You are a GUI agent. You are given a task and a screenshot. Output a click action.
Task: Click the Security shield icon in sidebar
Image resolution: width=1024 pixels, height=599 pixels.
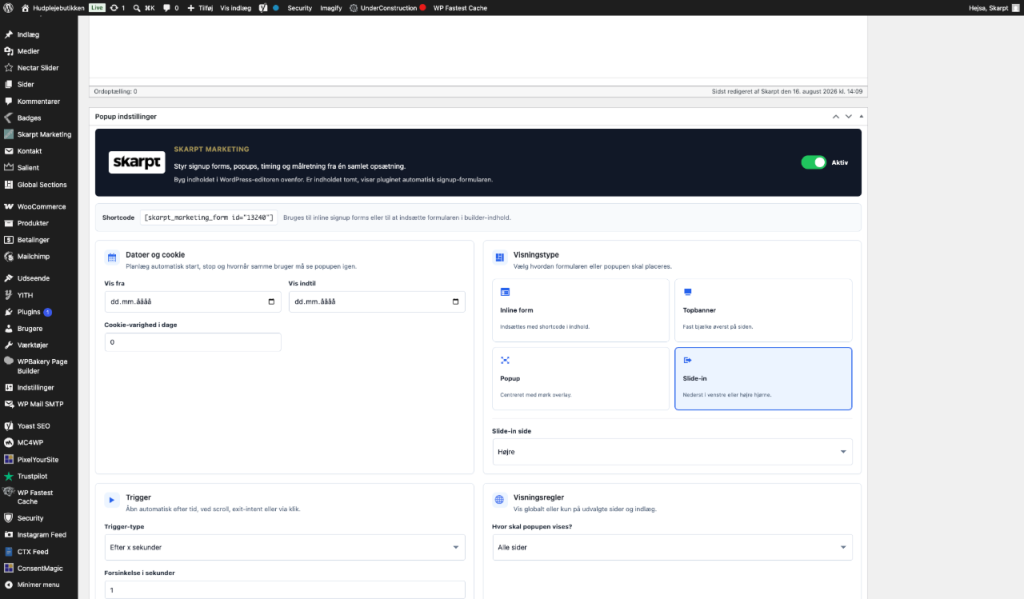tap(8, 518)
